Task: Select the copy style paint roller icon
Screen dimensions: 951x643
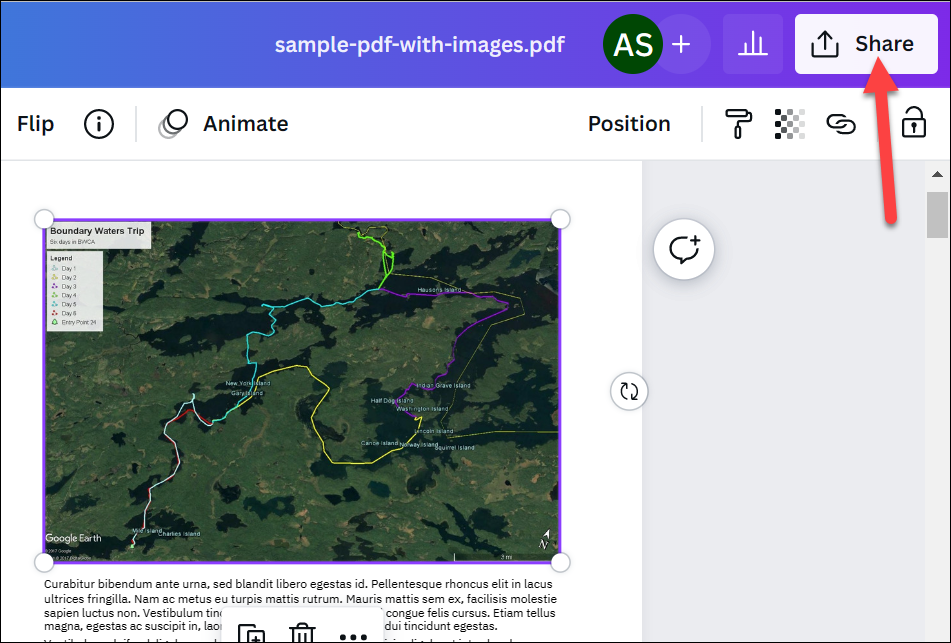Action: pyautogui.click(x=738, y=123)
